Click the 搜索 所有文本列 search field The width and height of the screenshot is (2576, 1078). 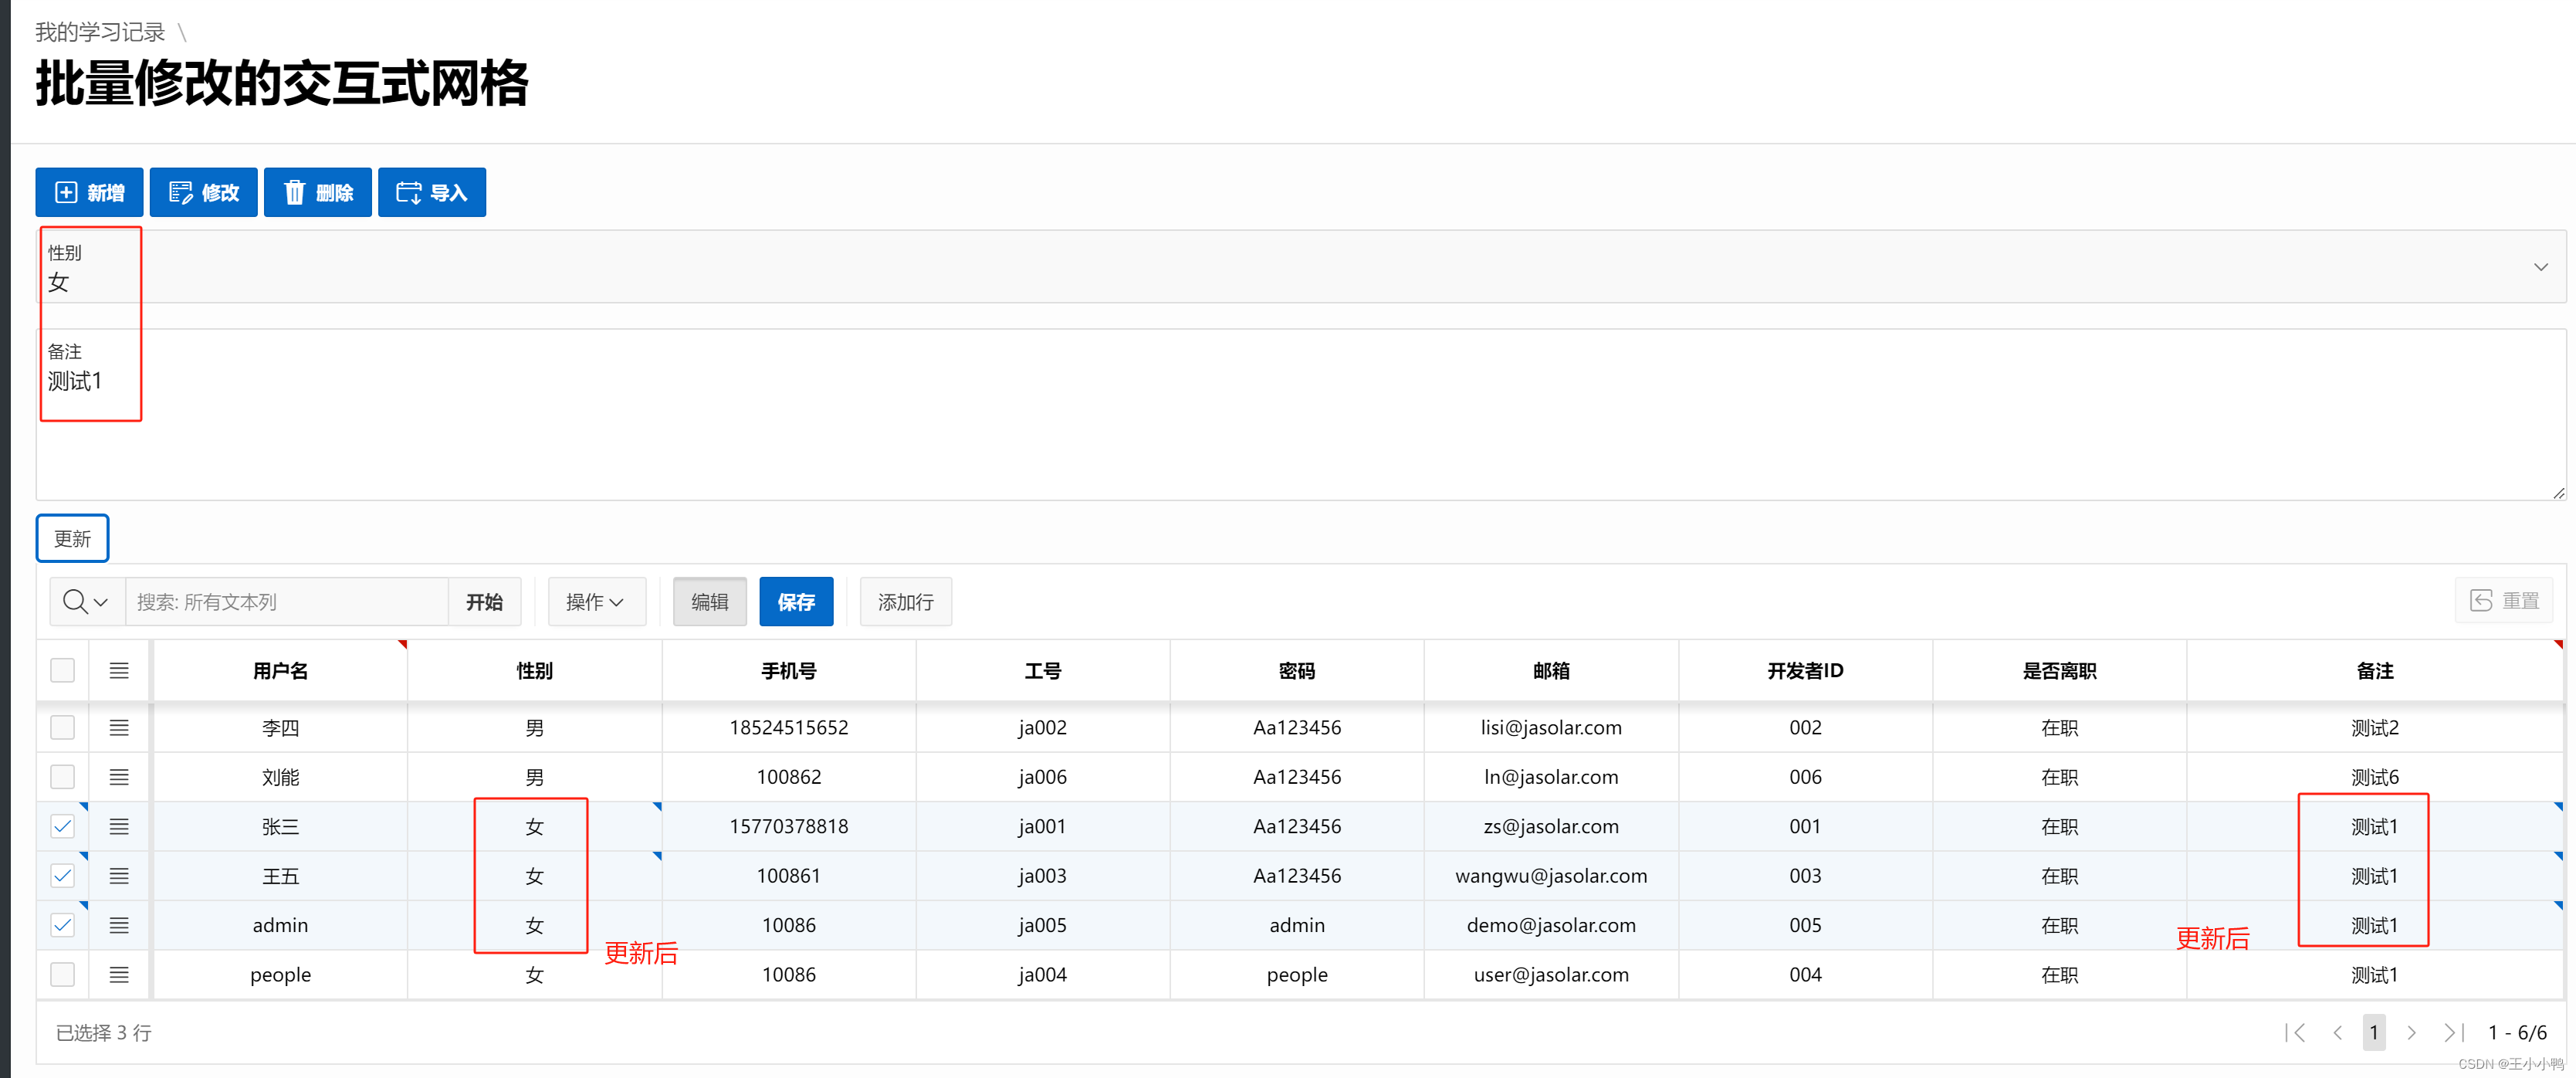pos(286,602)
